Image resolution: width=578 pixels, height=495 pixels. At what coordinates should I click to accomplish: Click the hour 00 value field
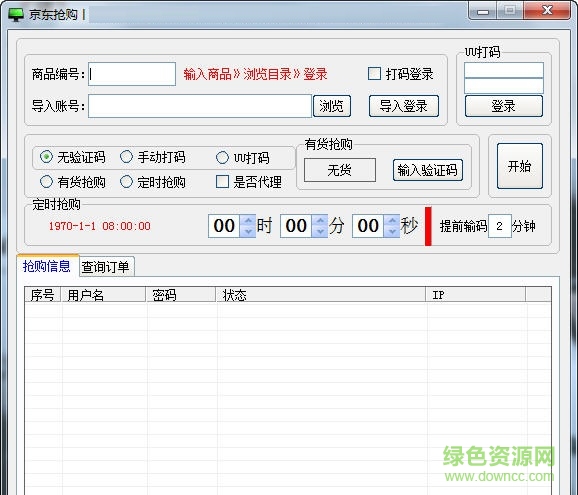(224, 226)
